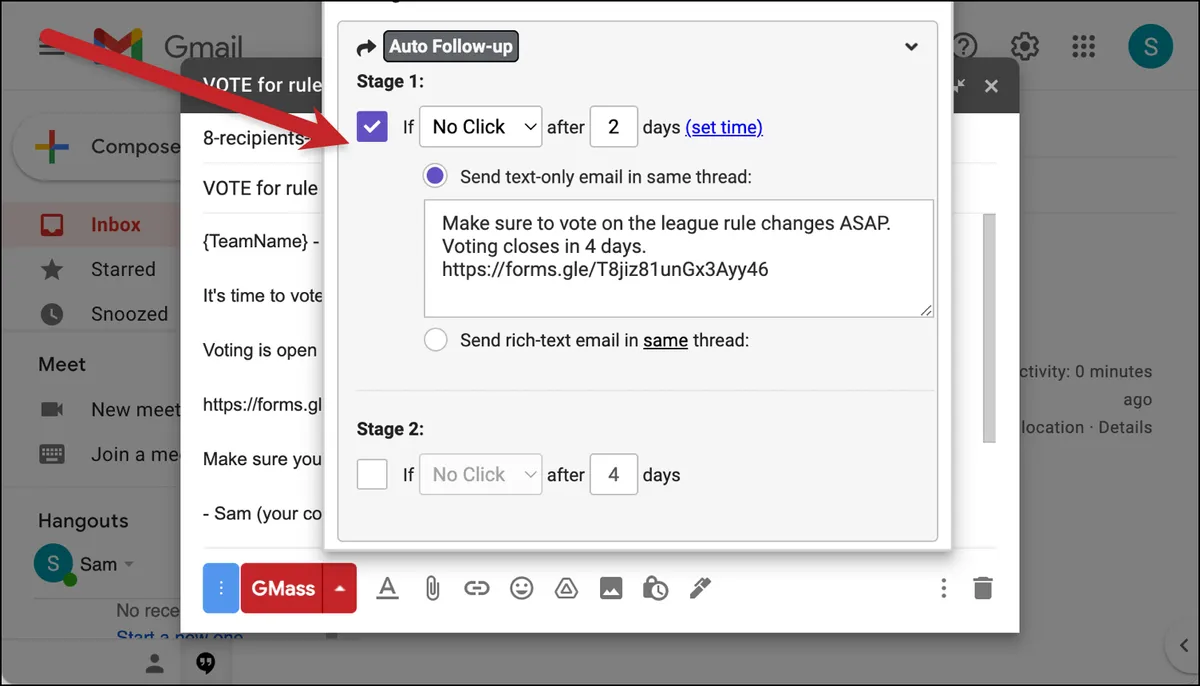Open the Gmail support help icon
Screen dimensions: 1200x686
click(965, 46)
